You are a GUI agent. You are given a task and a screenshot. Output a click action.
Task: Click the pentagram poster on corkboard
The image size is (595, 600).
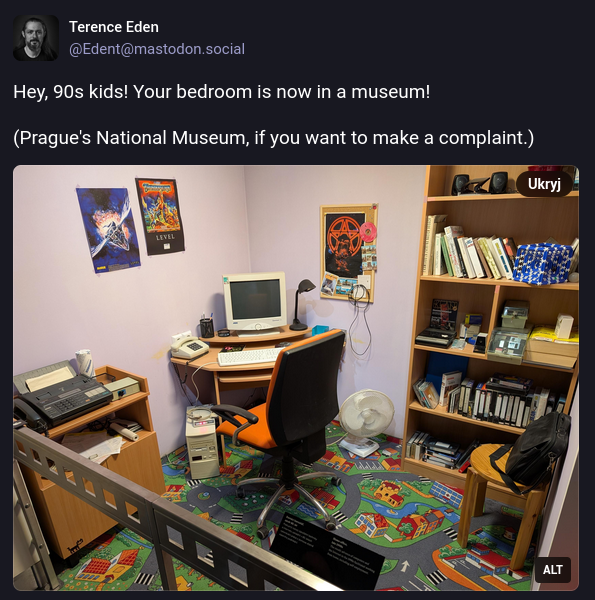point(345,245)
